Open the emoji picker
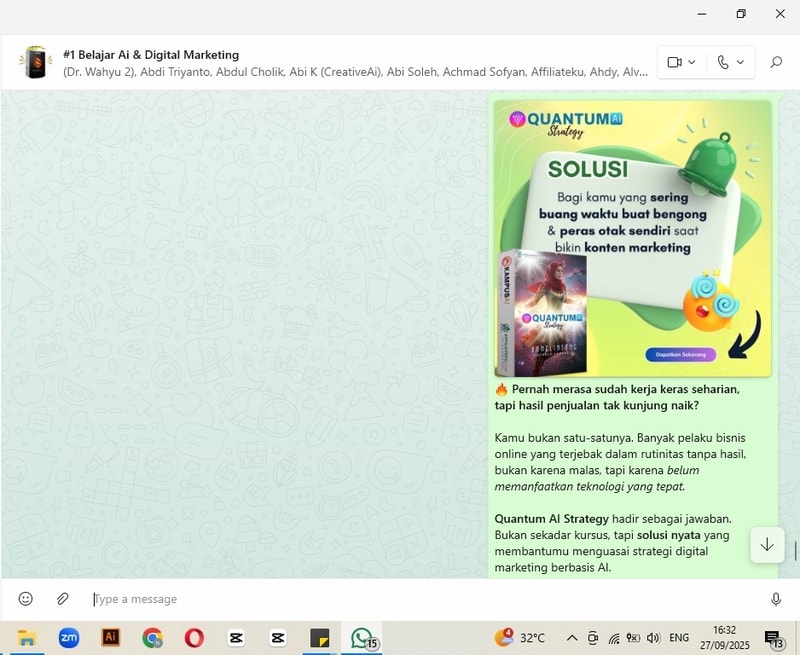Image resolution: width=800 pixels, height=655 pixels. (26, 598)
